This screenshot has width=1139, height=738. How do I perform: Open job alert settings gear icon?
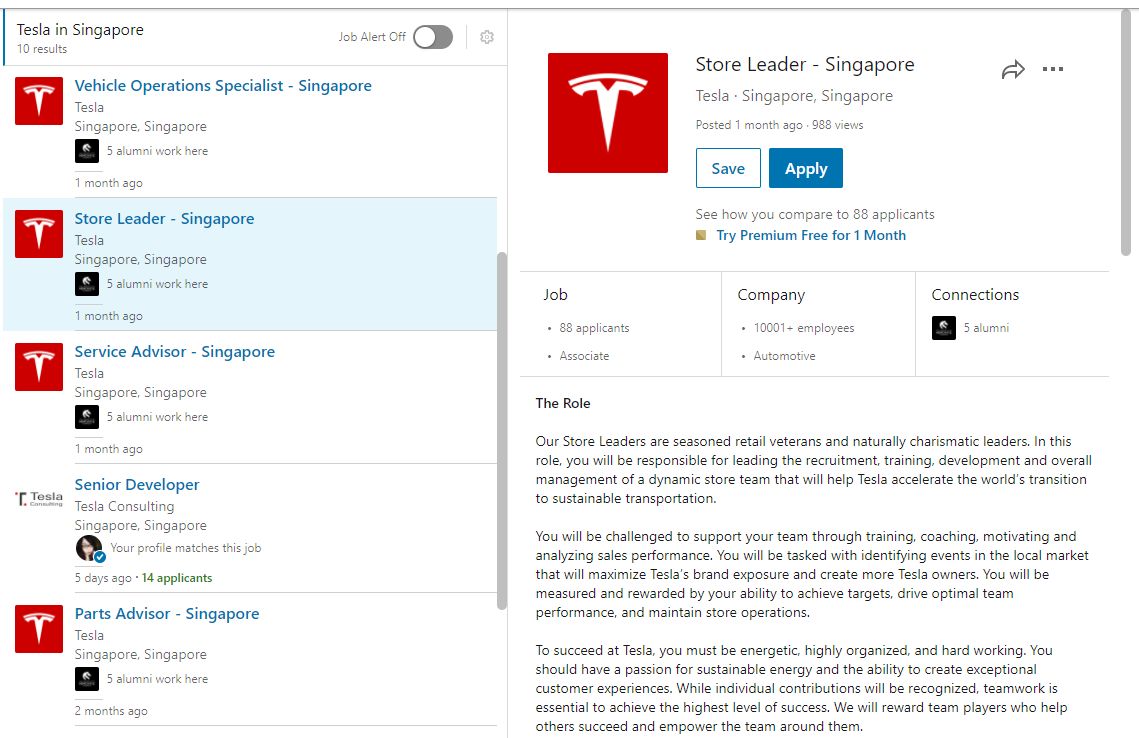pyautogui.click(x=487, y=37)
